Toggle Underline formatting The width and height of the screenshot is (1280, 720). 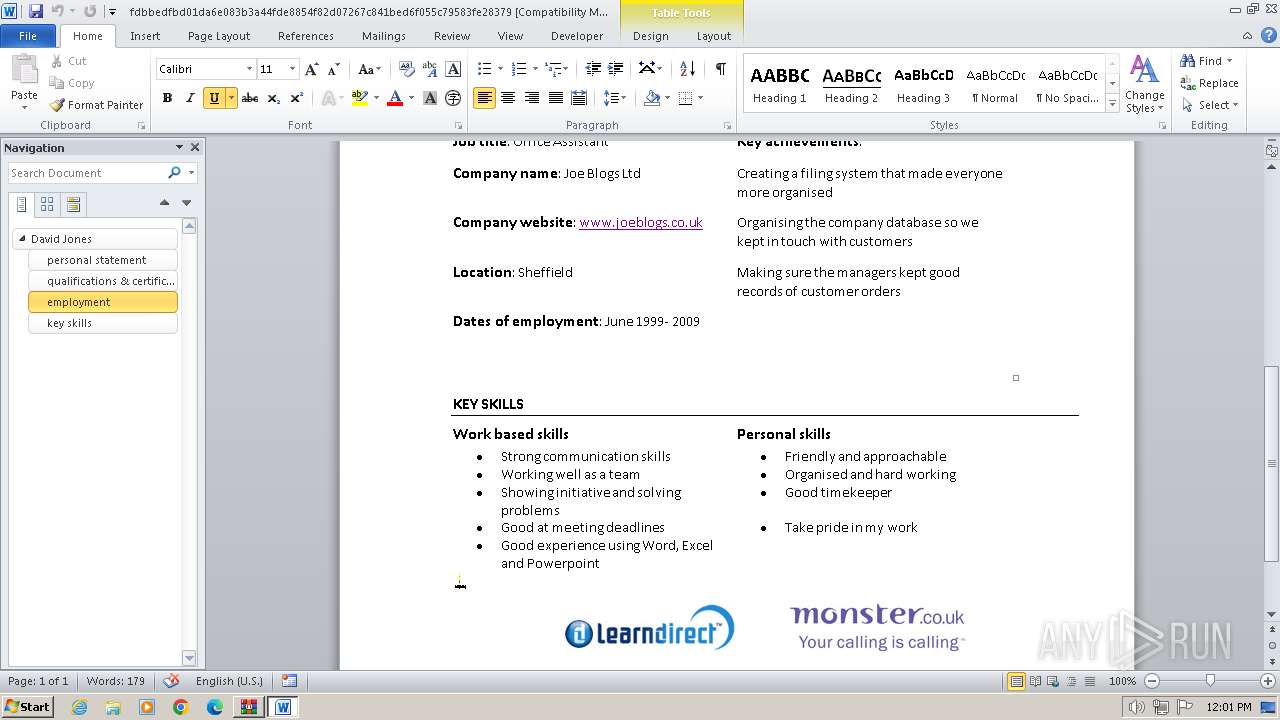(x=213, y=98)
